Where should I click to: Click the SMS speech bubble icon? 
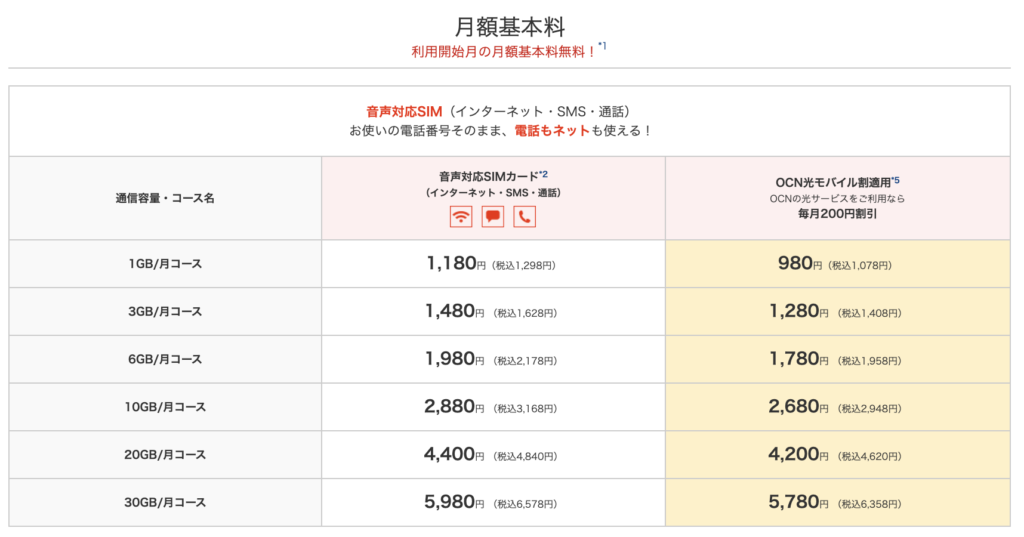coord(493,216)
